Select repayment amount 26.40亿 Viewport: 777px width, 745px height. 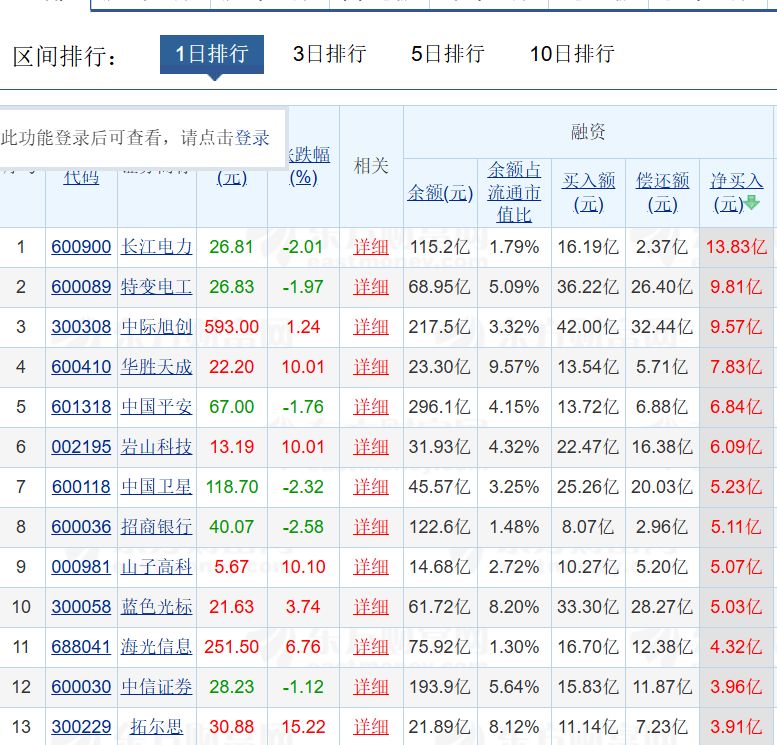click(662, 287)
